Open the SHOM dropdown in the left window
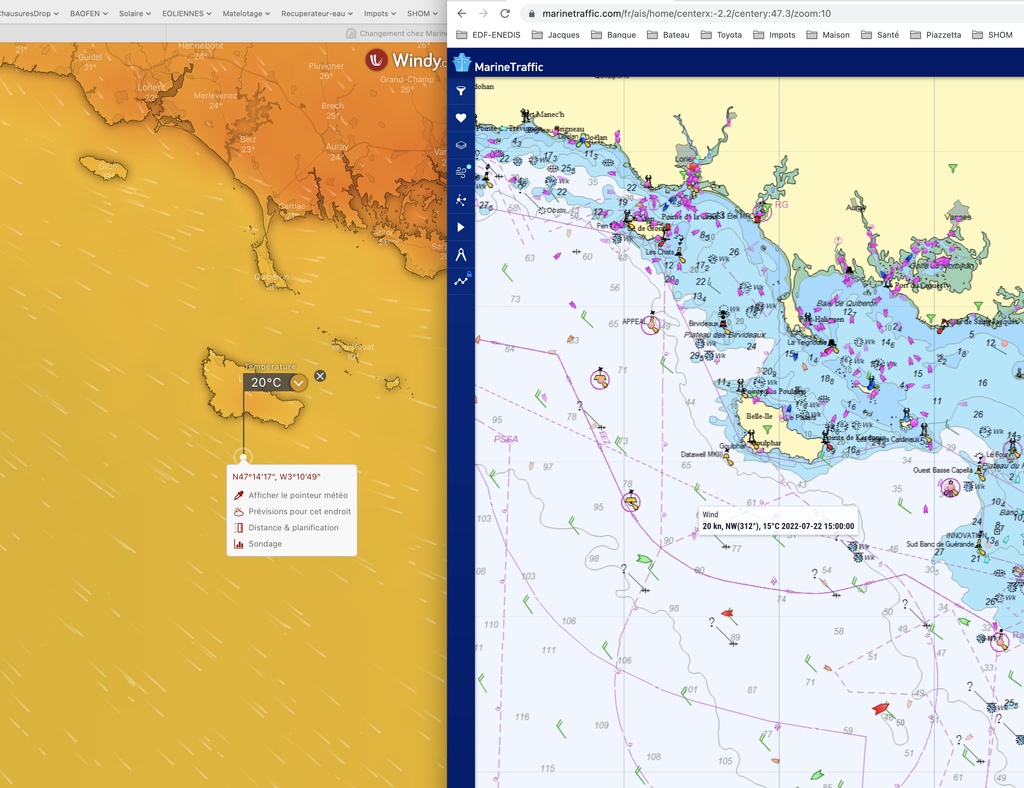The width and height of the screenshot is (1024, 788). point(423,13)
